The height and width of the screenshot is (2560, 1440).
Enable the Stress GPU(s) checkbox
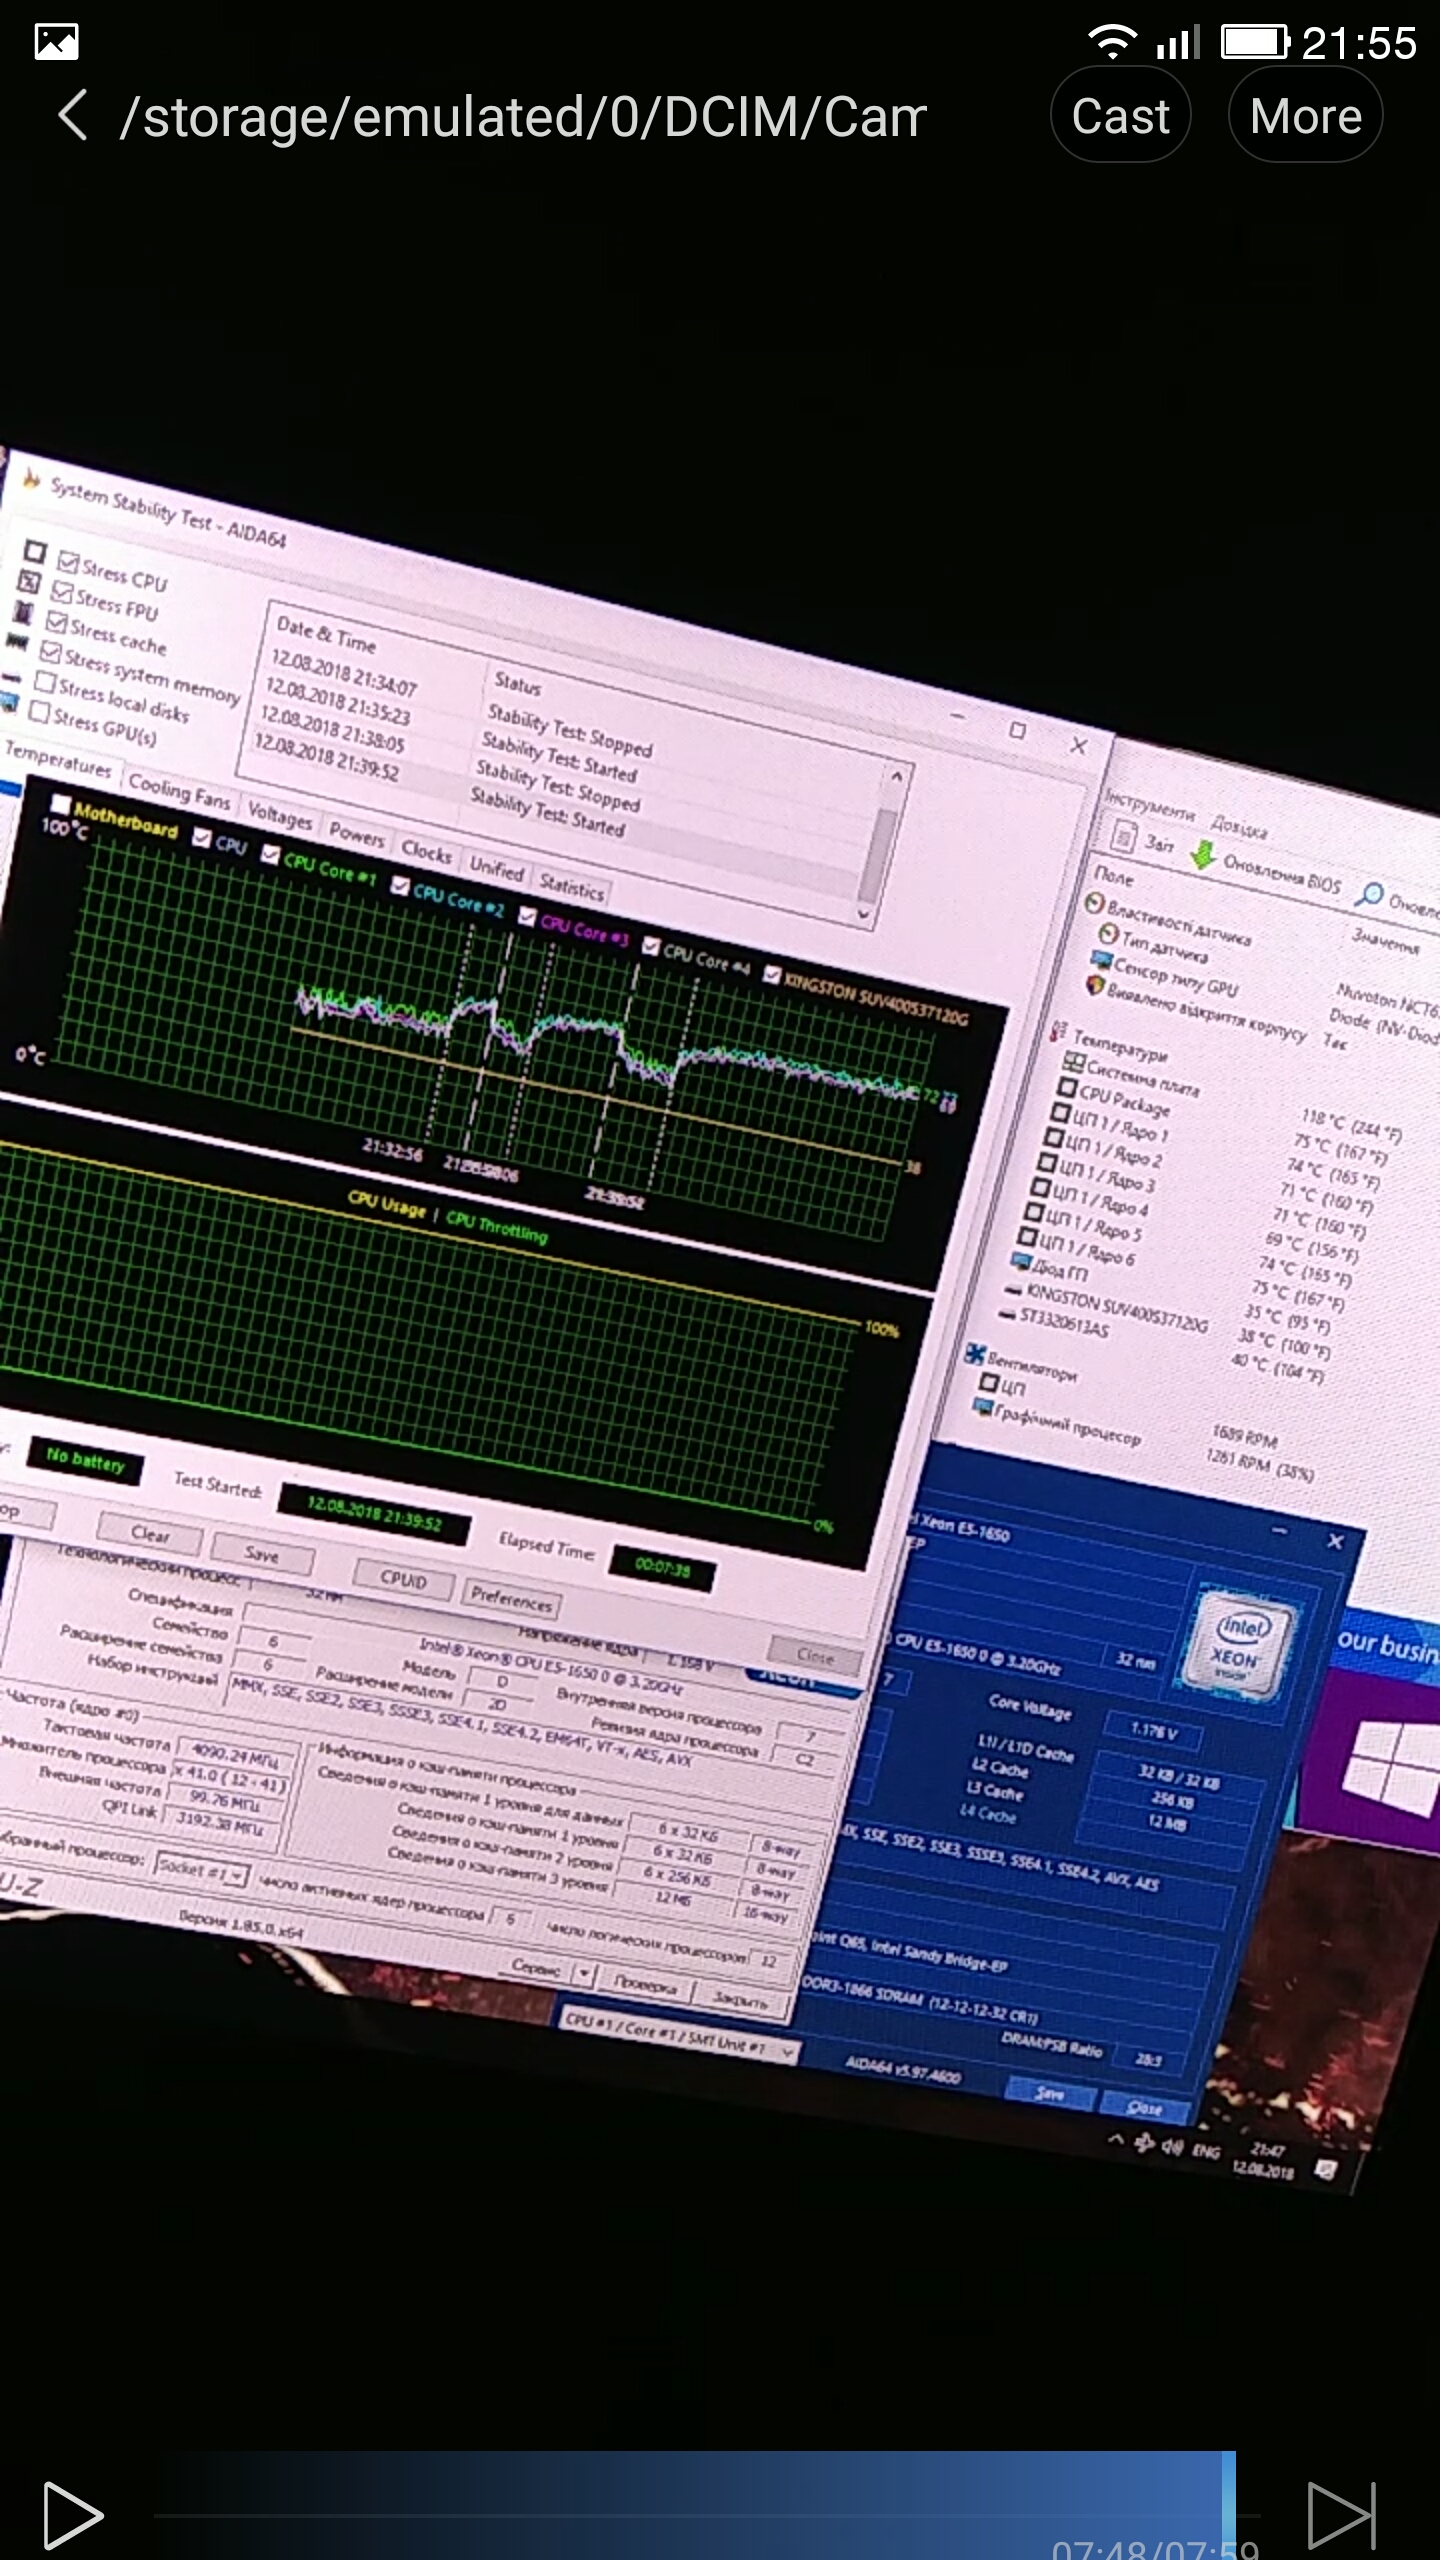(x=40, y=711)
